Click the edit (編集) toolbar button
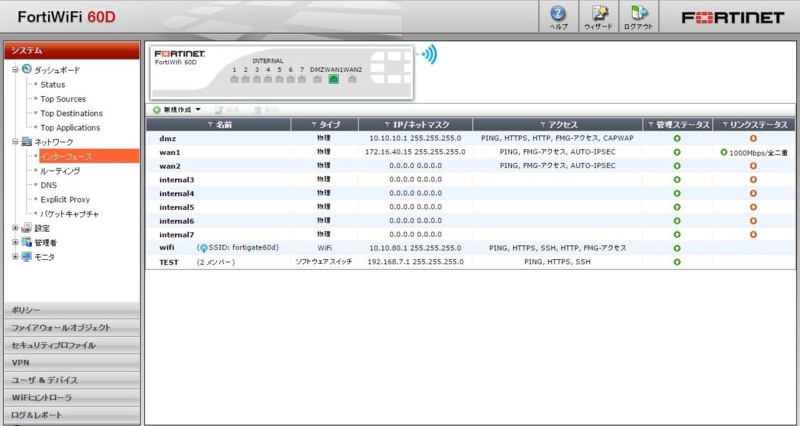Viewport: 800px width, 426px height. click(x=228, y=110)
